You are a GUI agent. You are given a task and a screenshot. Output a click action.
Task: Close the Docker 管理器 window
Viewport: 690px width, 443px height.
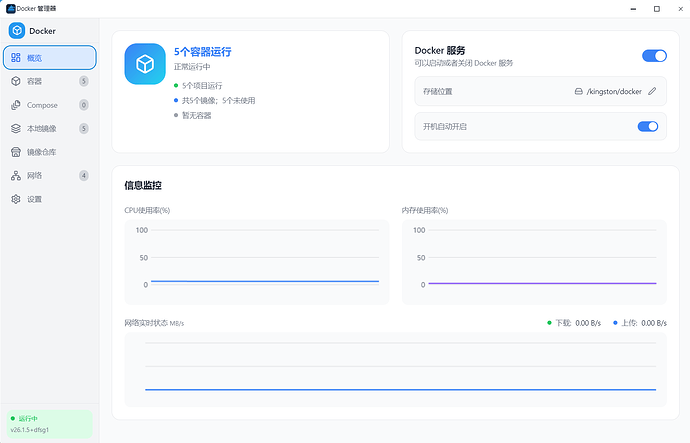[680, 9]
